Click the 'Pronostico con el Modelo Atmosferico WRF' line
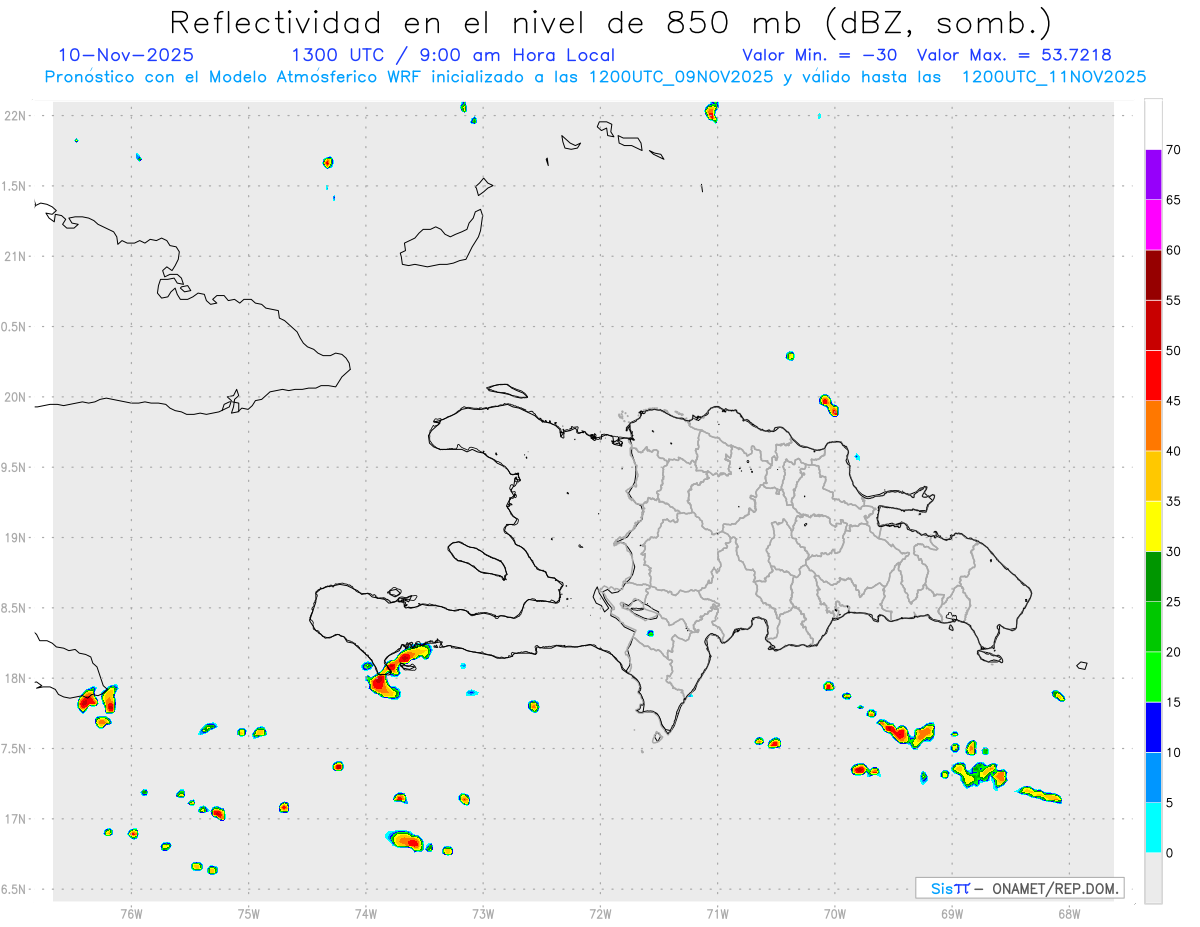The width and height of the screenshot is (1200, 927). click(595, 77)
